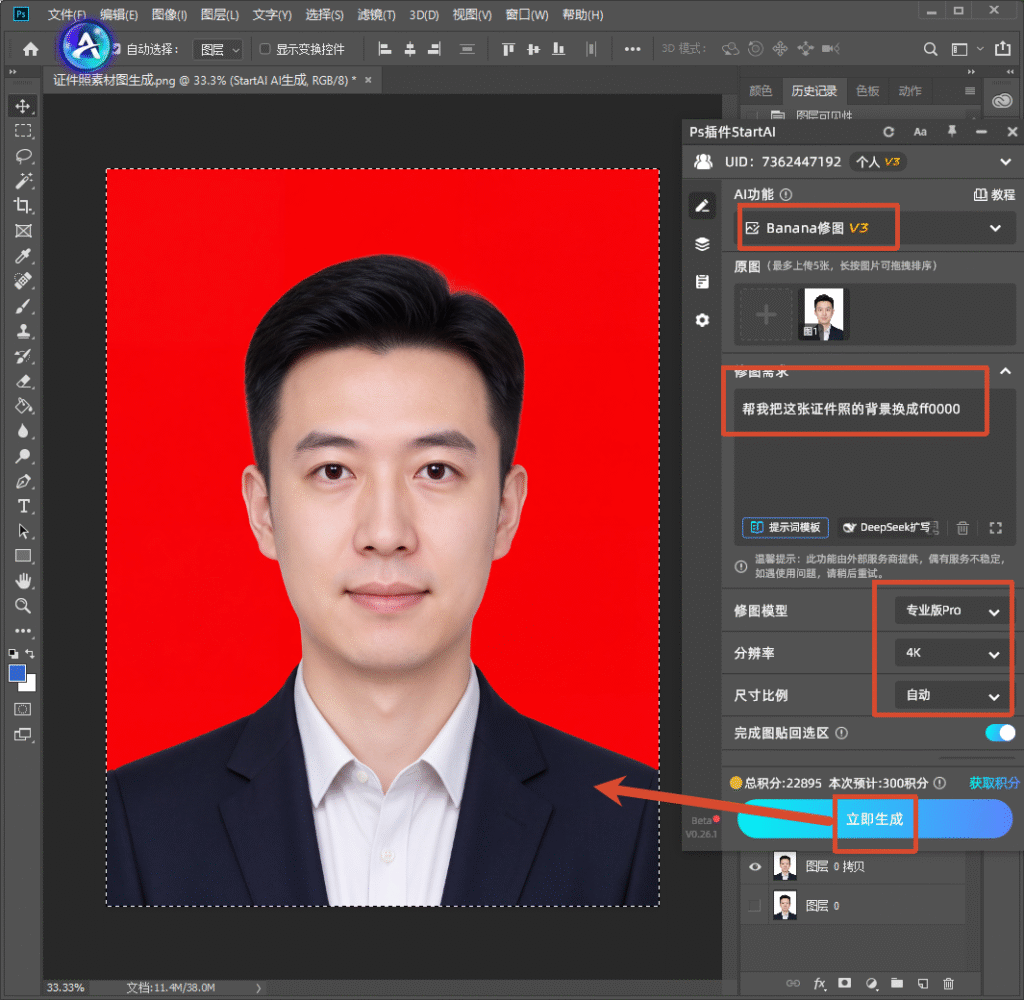The width and height of the screenshot is (1024, 1000).
Task: Toggle 自动选择 checkbox
Action: 116,49
